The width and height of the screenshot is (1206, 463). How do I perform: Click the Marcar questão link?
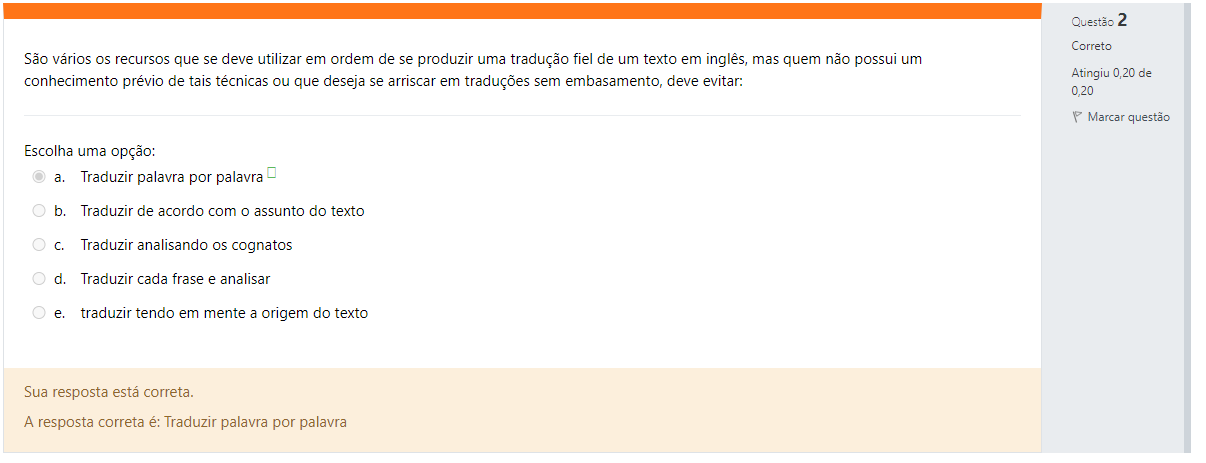(1128, 117)
